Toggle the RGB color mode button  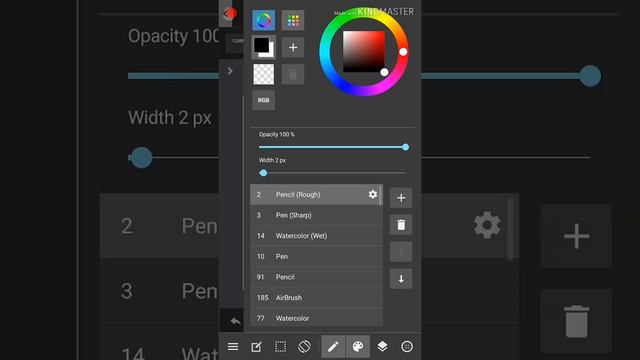[x=264, y=100]
